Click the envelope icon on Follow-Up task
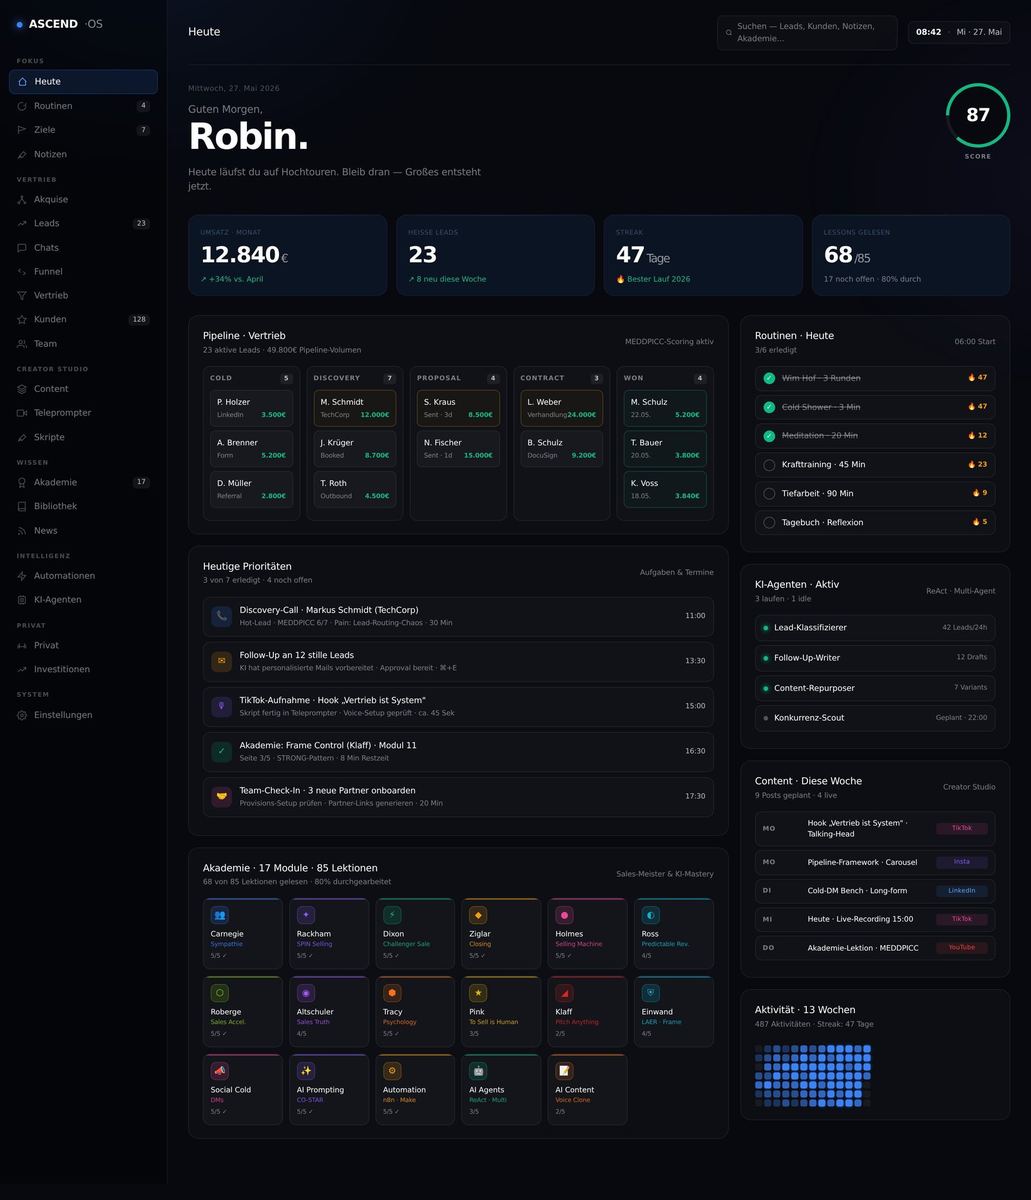Viewport: 1031px width, 1200px height. tap(221, 661)
